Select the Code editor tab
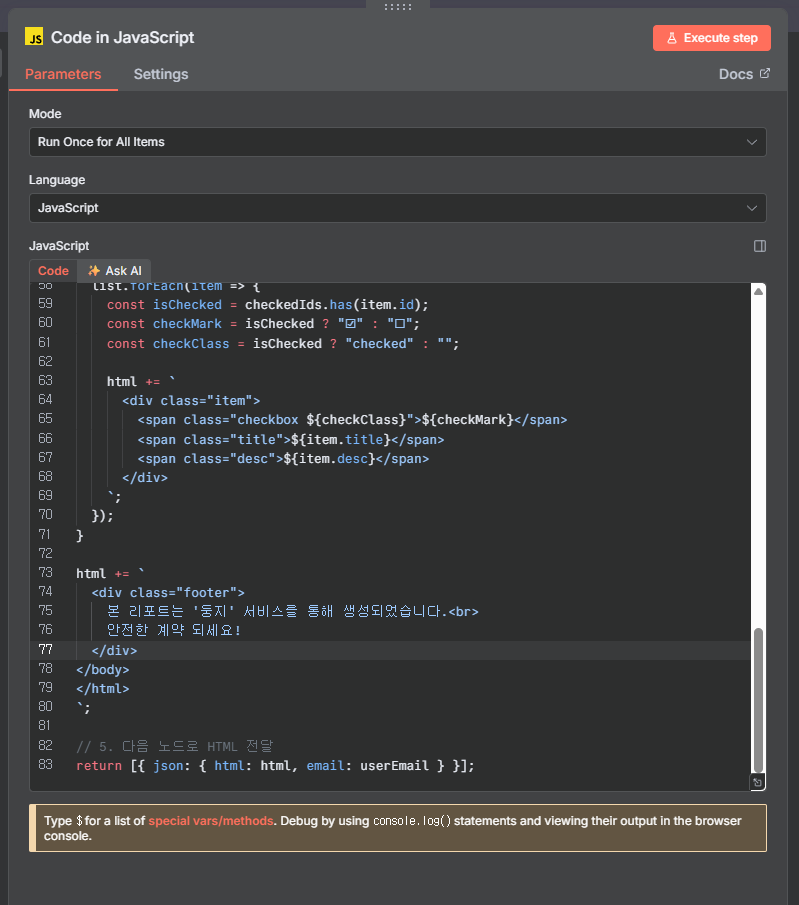The width and height of the screenshot is (799, 905). [53, 271]
